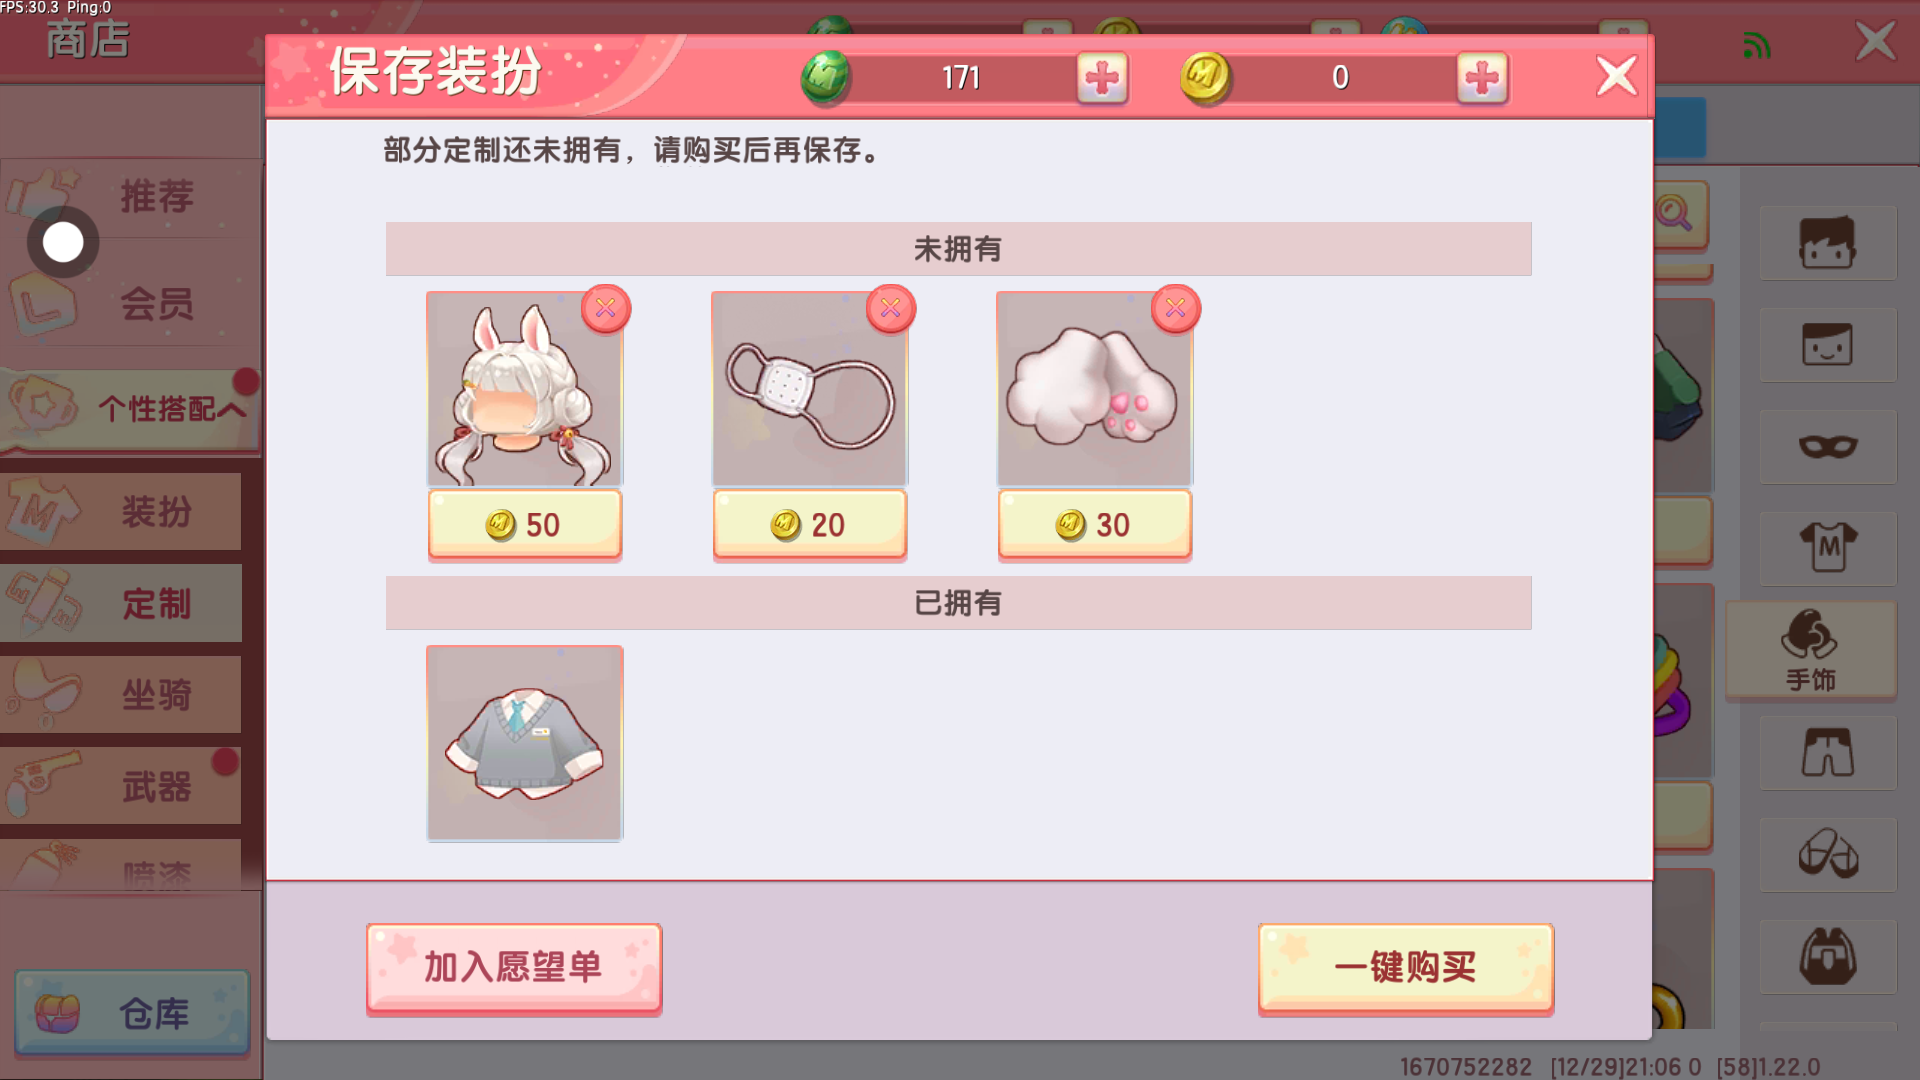Remove the fluffy paw gloves item
The image size is (1920, 1080).
point(1176,308)
